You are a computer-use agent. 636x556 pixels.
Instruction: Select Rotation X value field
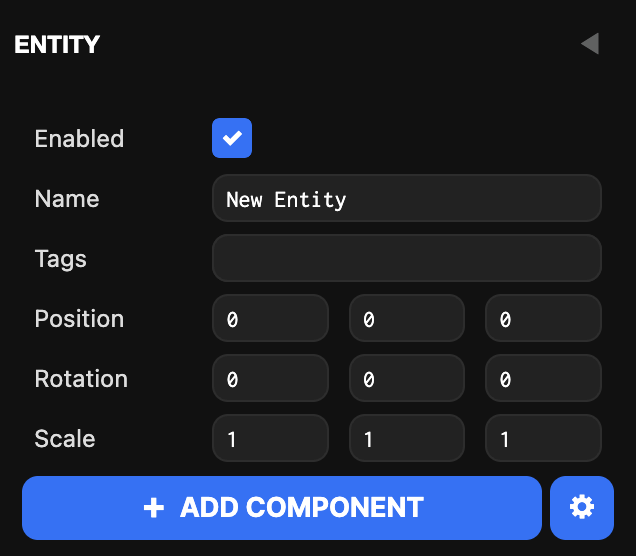271,378
